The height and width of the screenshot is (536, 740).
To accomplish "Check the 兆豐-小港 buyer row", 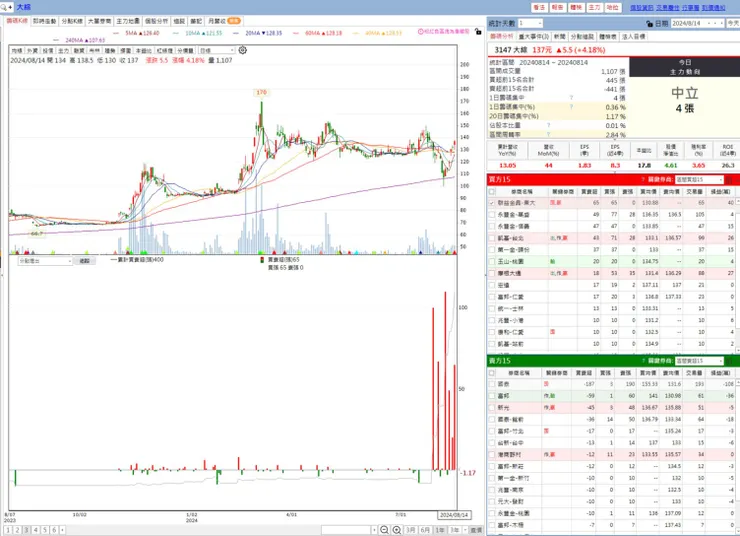I will point(492,320).
